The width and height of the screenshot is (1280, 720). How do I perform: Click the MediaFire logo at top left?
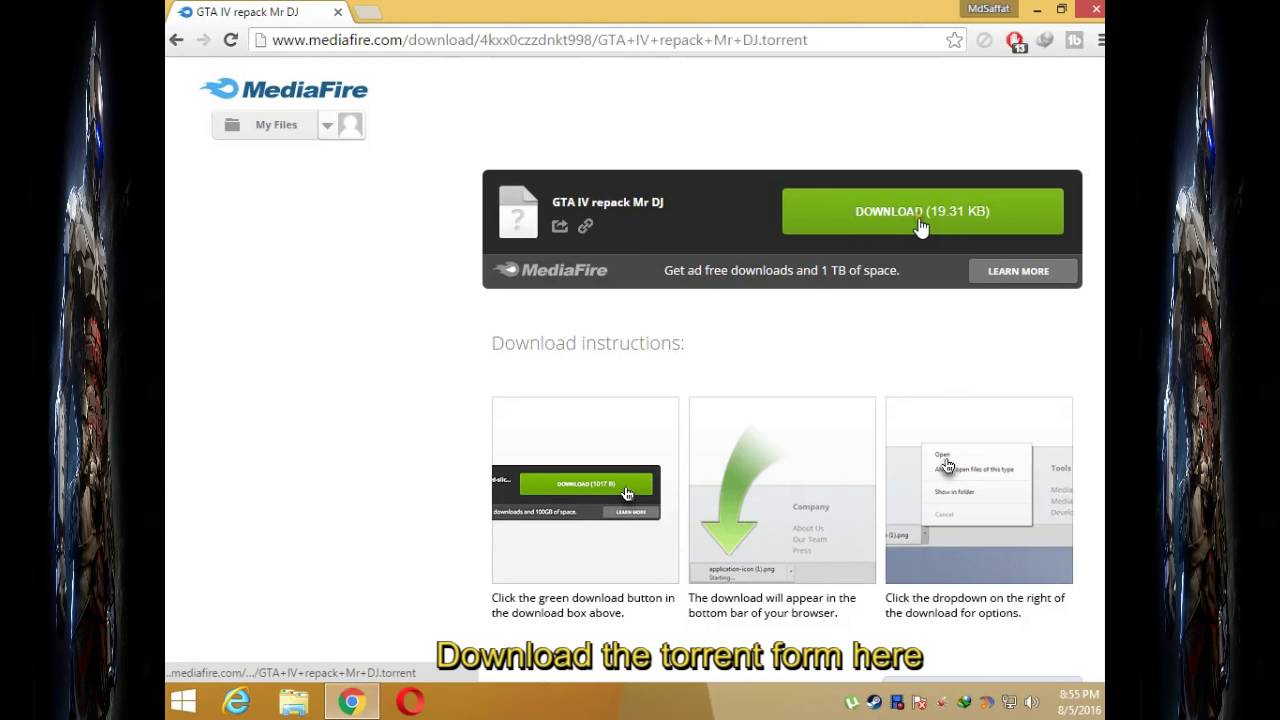tap(284, 89)
